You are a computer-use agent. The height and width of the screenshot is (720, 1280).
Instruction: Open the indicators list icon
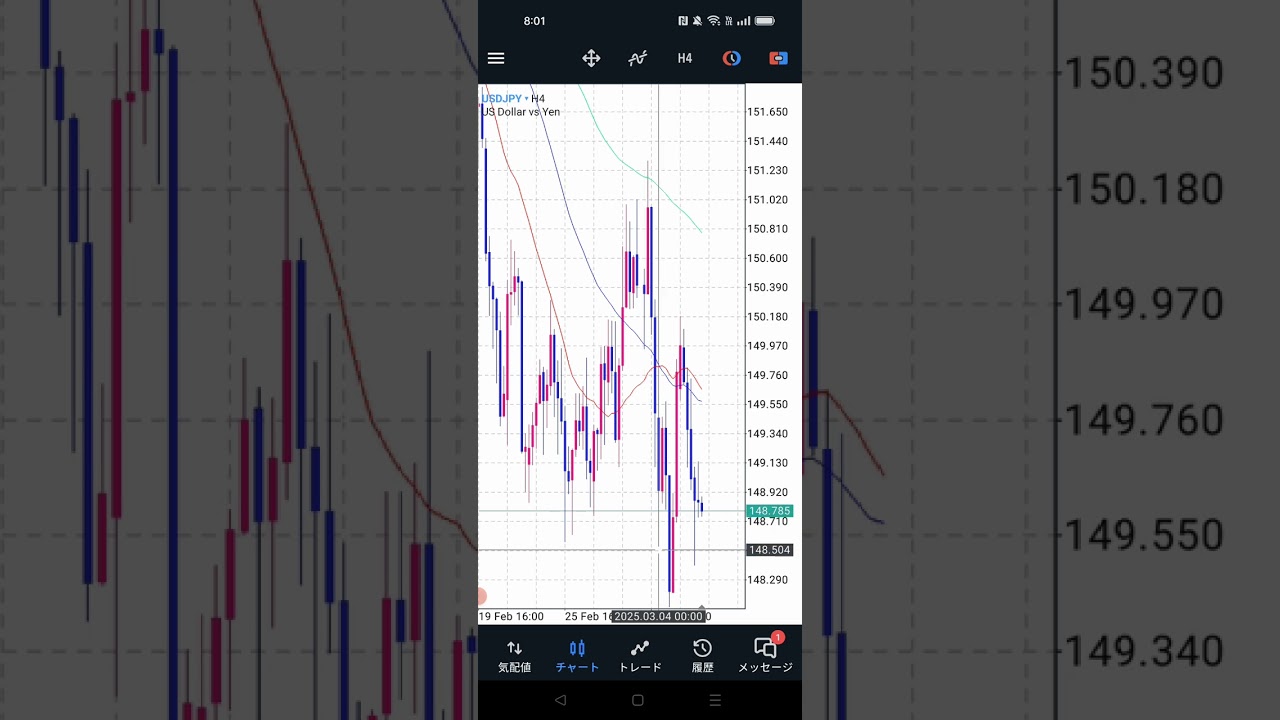637,58
